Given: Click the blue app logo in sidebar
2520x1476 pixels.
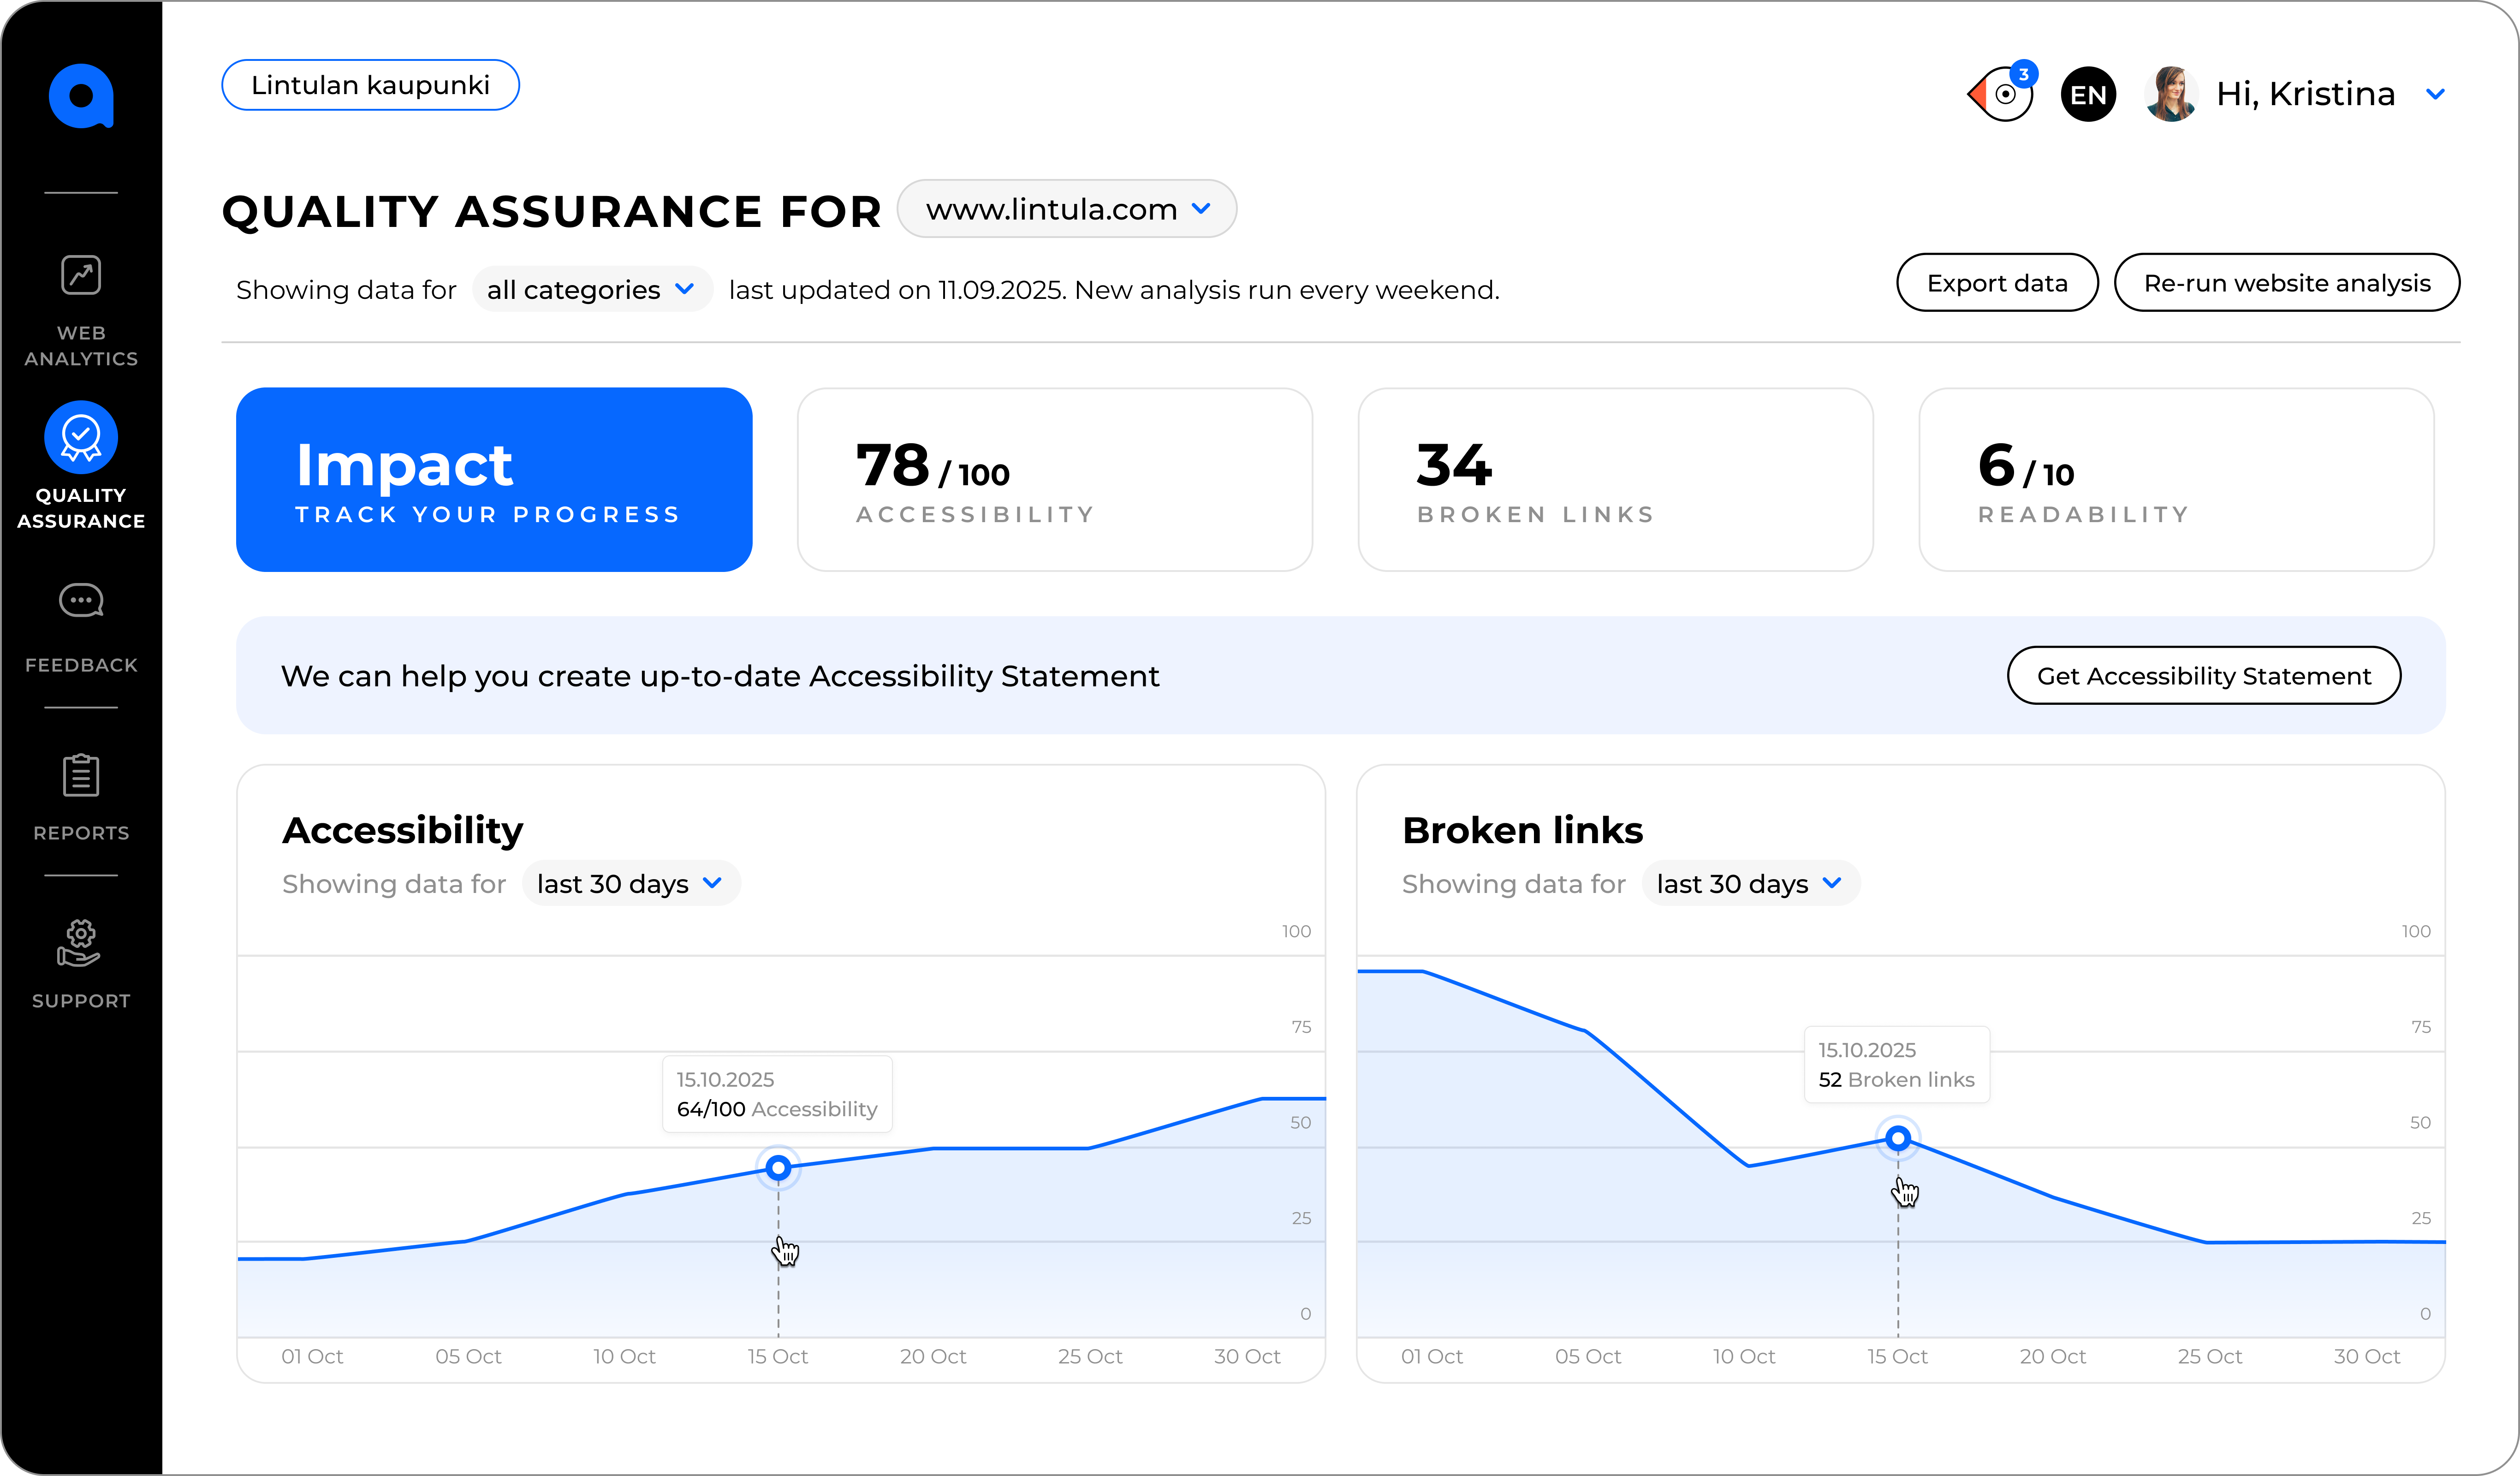Looking at the screenshot, I should (x=81, y=96).
